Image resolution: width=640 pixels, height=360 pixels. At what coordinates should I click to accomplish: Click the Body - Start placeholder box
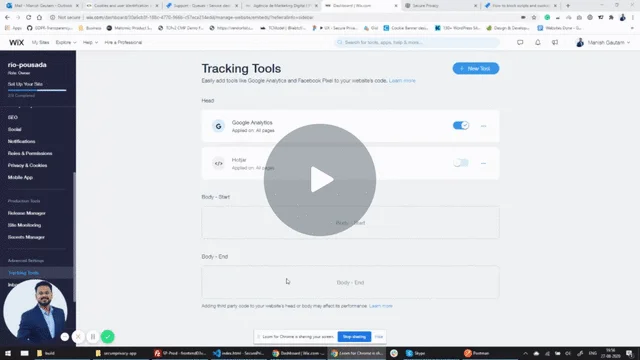(350, 222)
